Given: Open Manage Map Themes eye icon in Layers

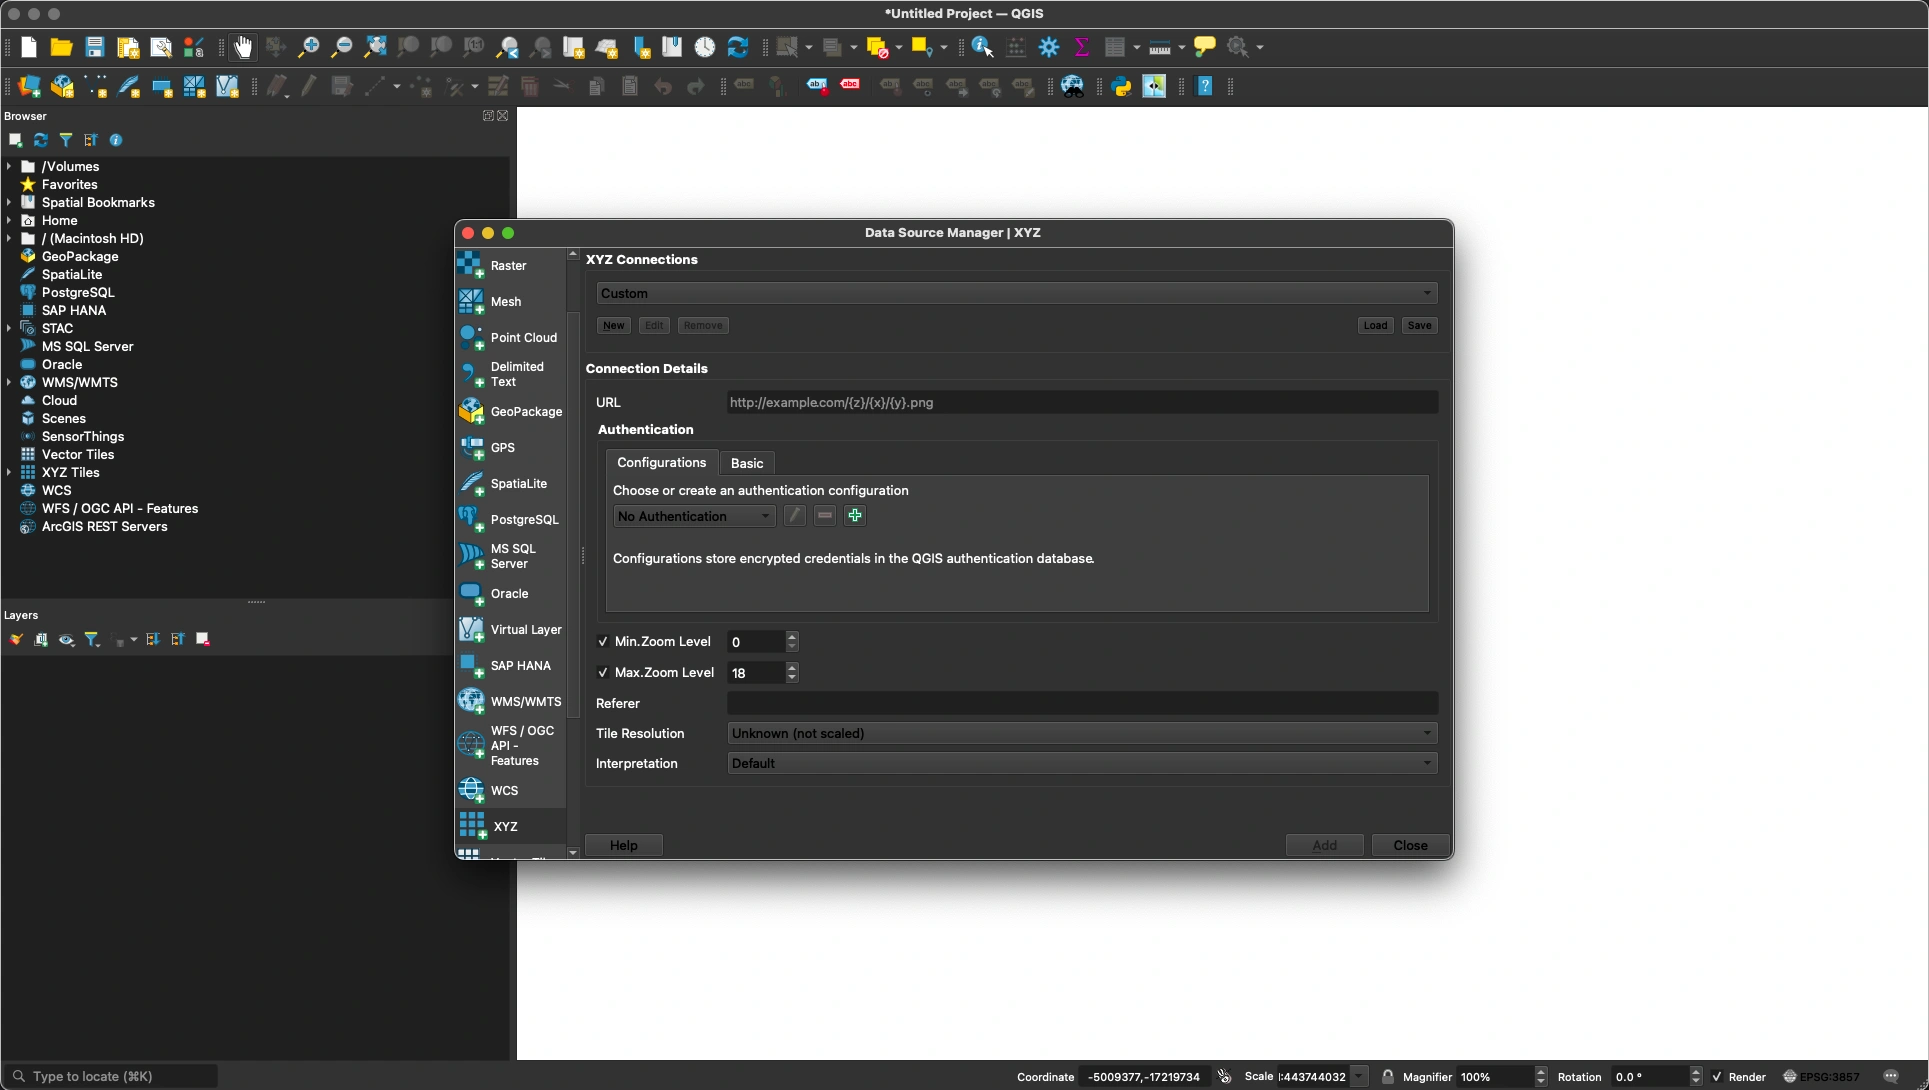Looking at the screenshot, I should [67, 639].
